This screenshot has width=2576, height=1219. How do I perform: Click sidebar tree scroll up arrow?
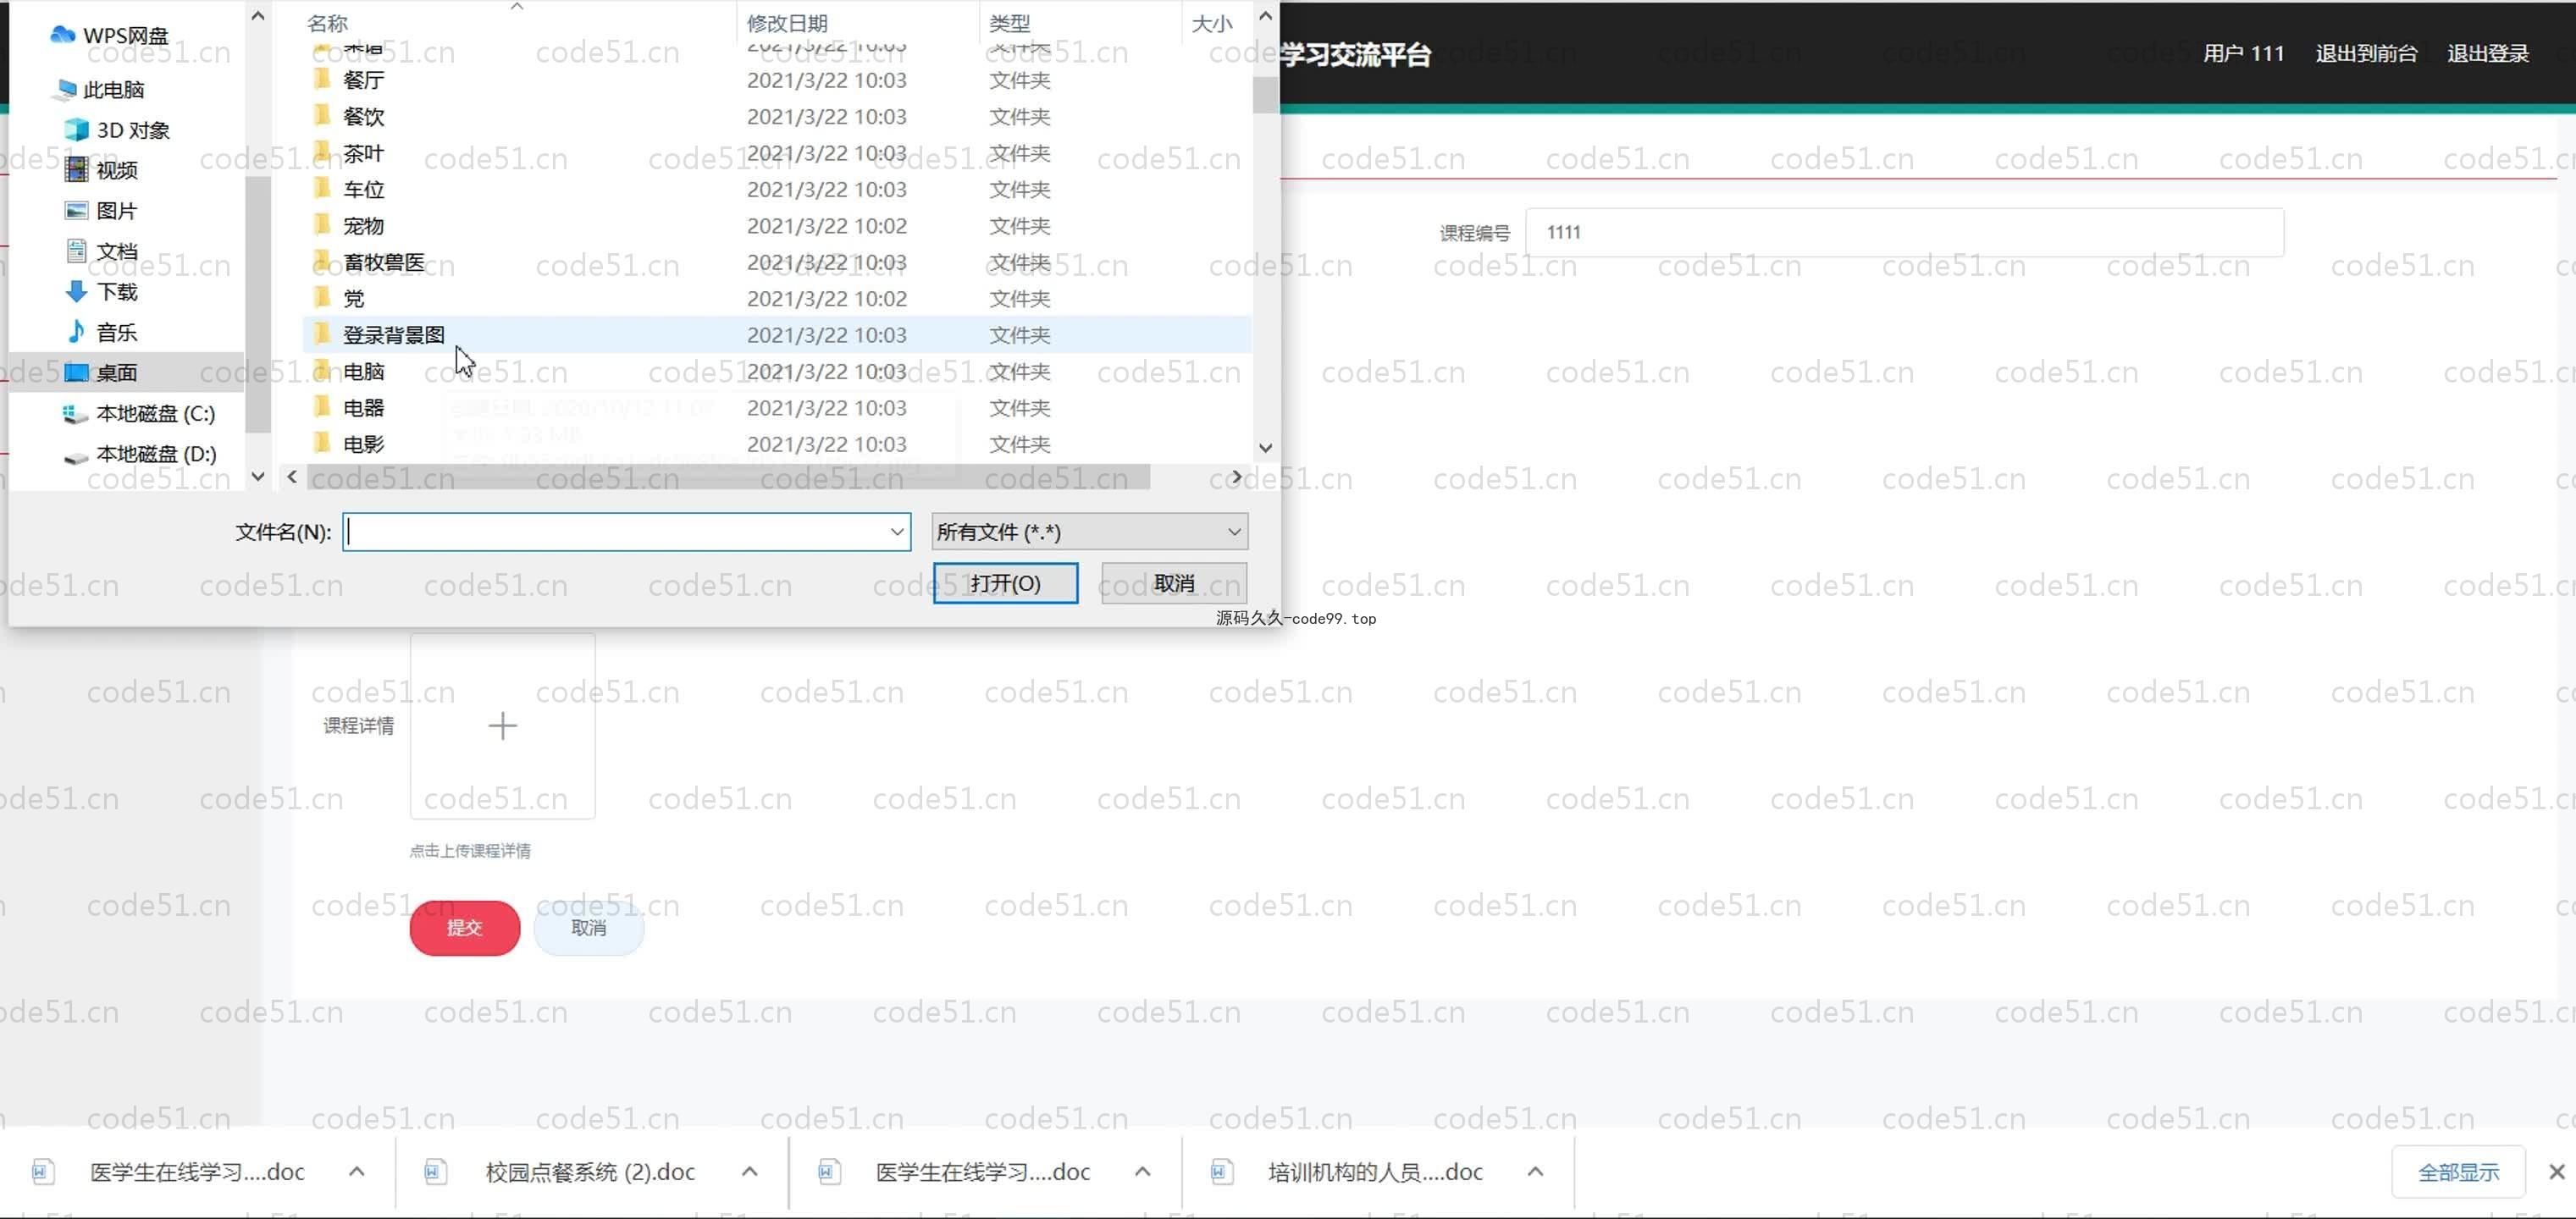point(258,15)
